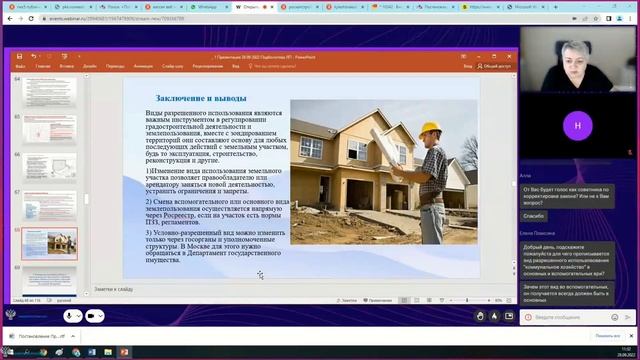The width and height of the screenshot is (640, 360).
Task: Switch to Normal view icon in status bar
Action: tap(404, 300)
